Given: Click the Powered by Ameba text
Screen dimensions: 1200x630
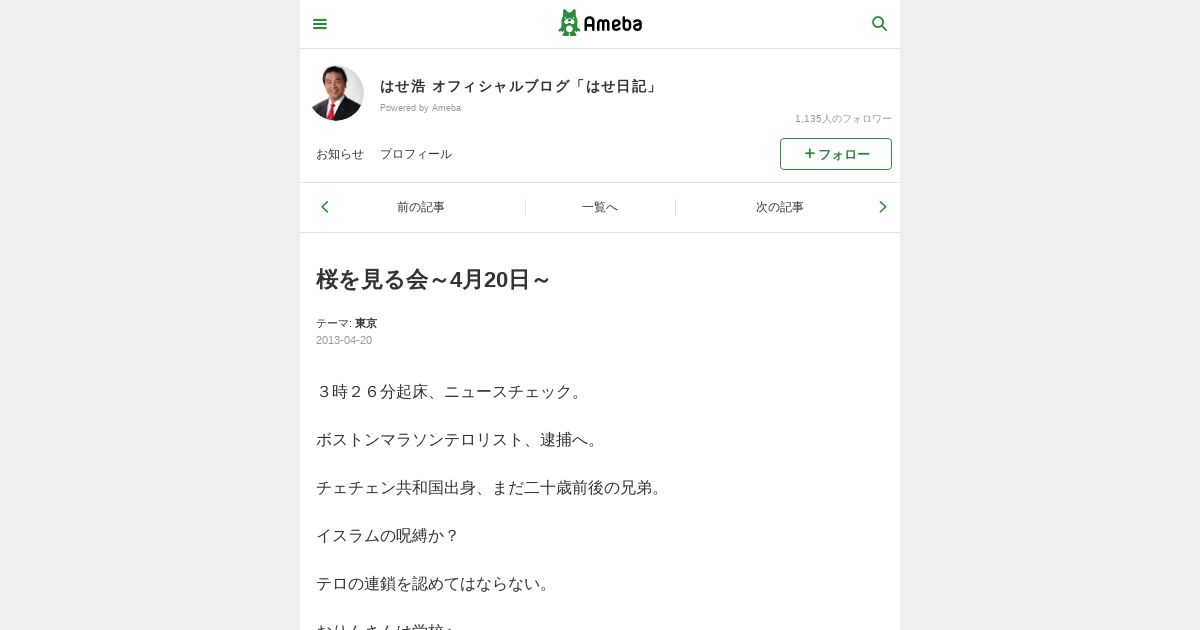Looking at the screenshot, I should click(x=420, y=107).
